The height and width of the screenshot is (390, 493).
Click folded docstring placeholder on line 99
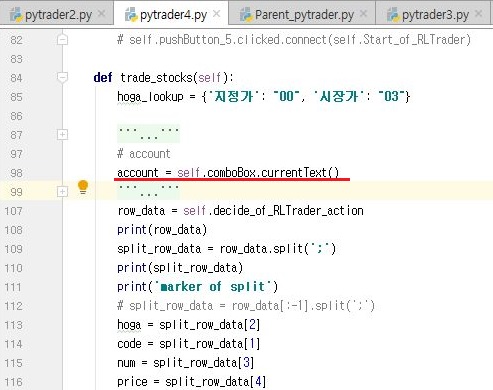pos(149,191)
